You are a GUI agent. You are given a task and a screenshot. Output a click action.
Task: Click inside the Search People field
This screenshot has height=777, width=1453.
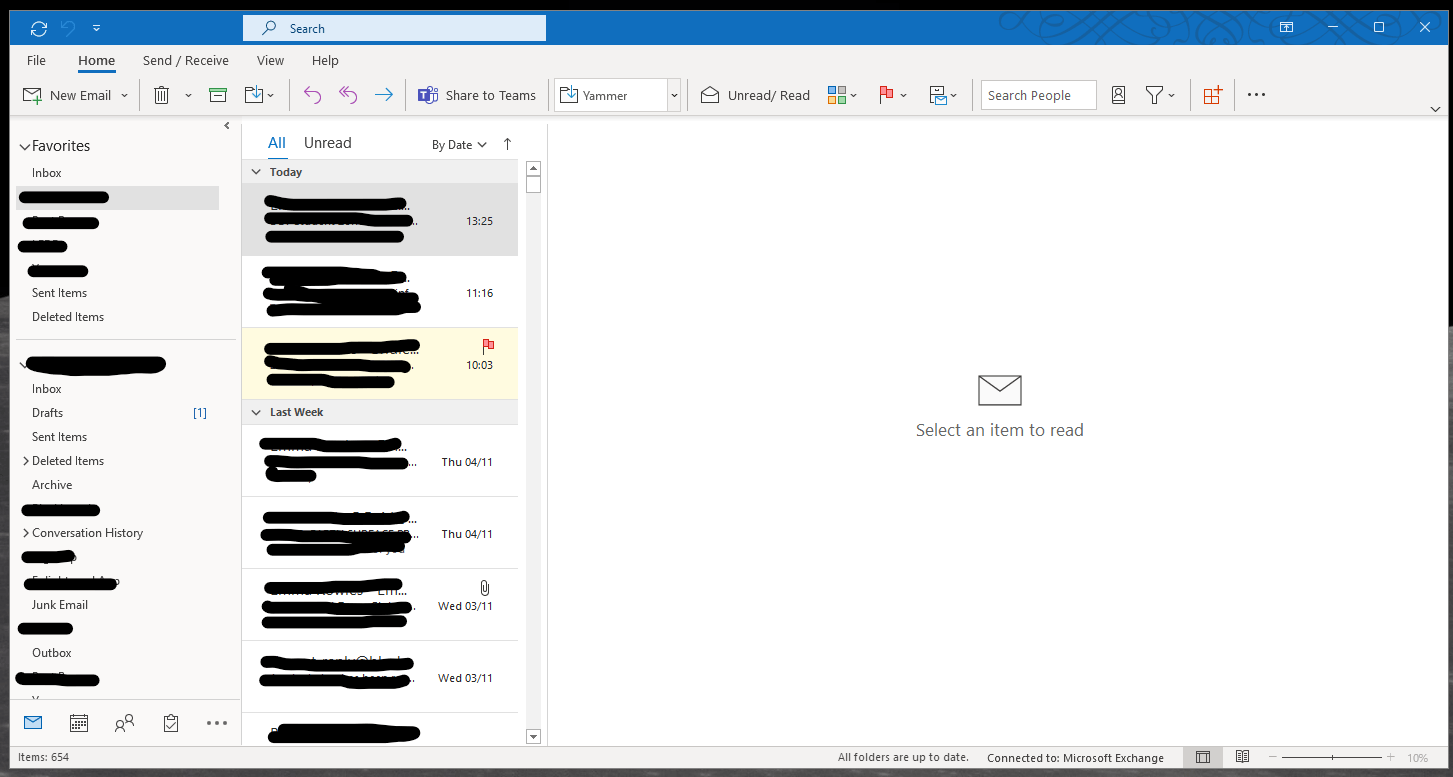tap(1038, 95)
